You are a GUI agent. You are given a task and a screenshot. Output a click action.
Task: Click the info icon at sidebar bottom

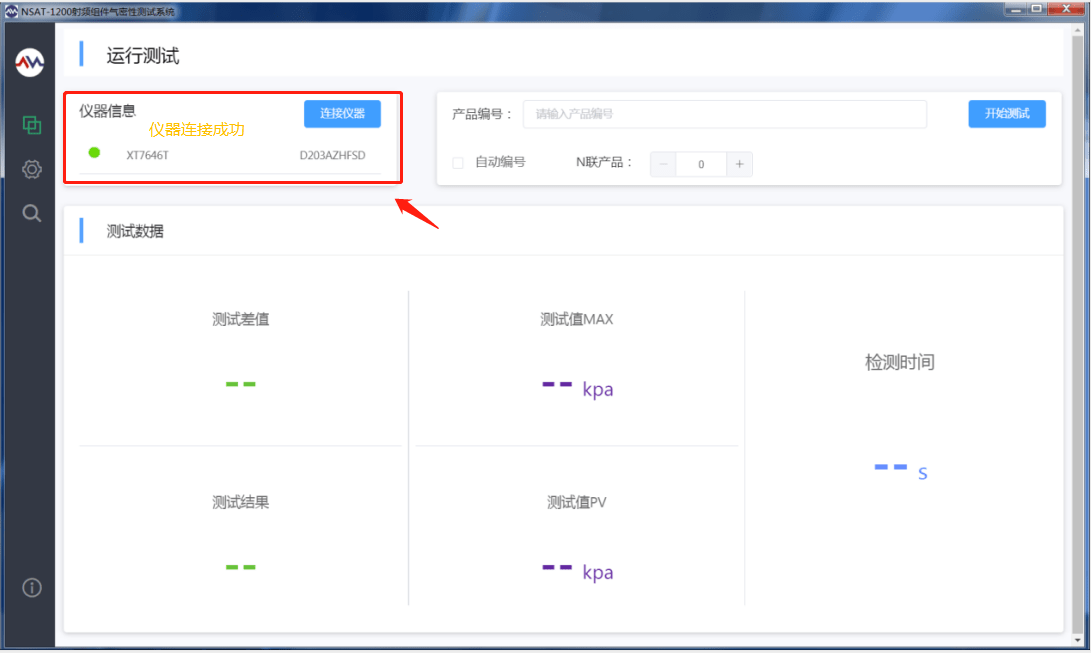[31, 587]
